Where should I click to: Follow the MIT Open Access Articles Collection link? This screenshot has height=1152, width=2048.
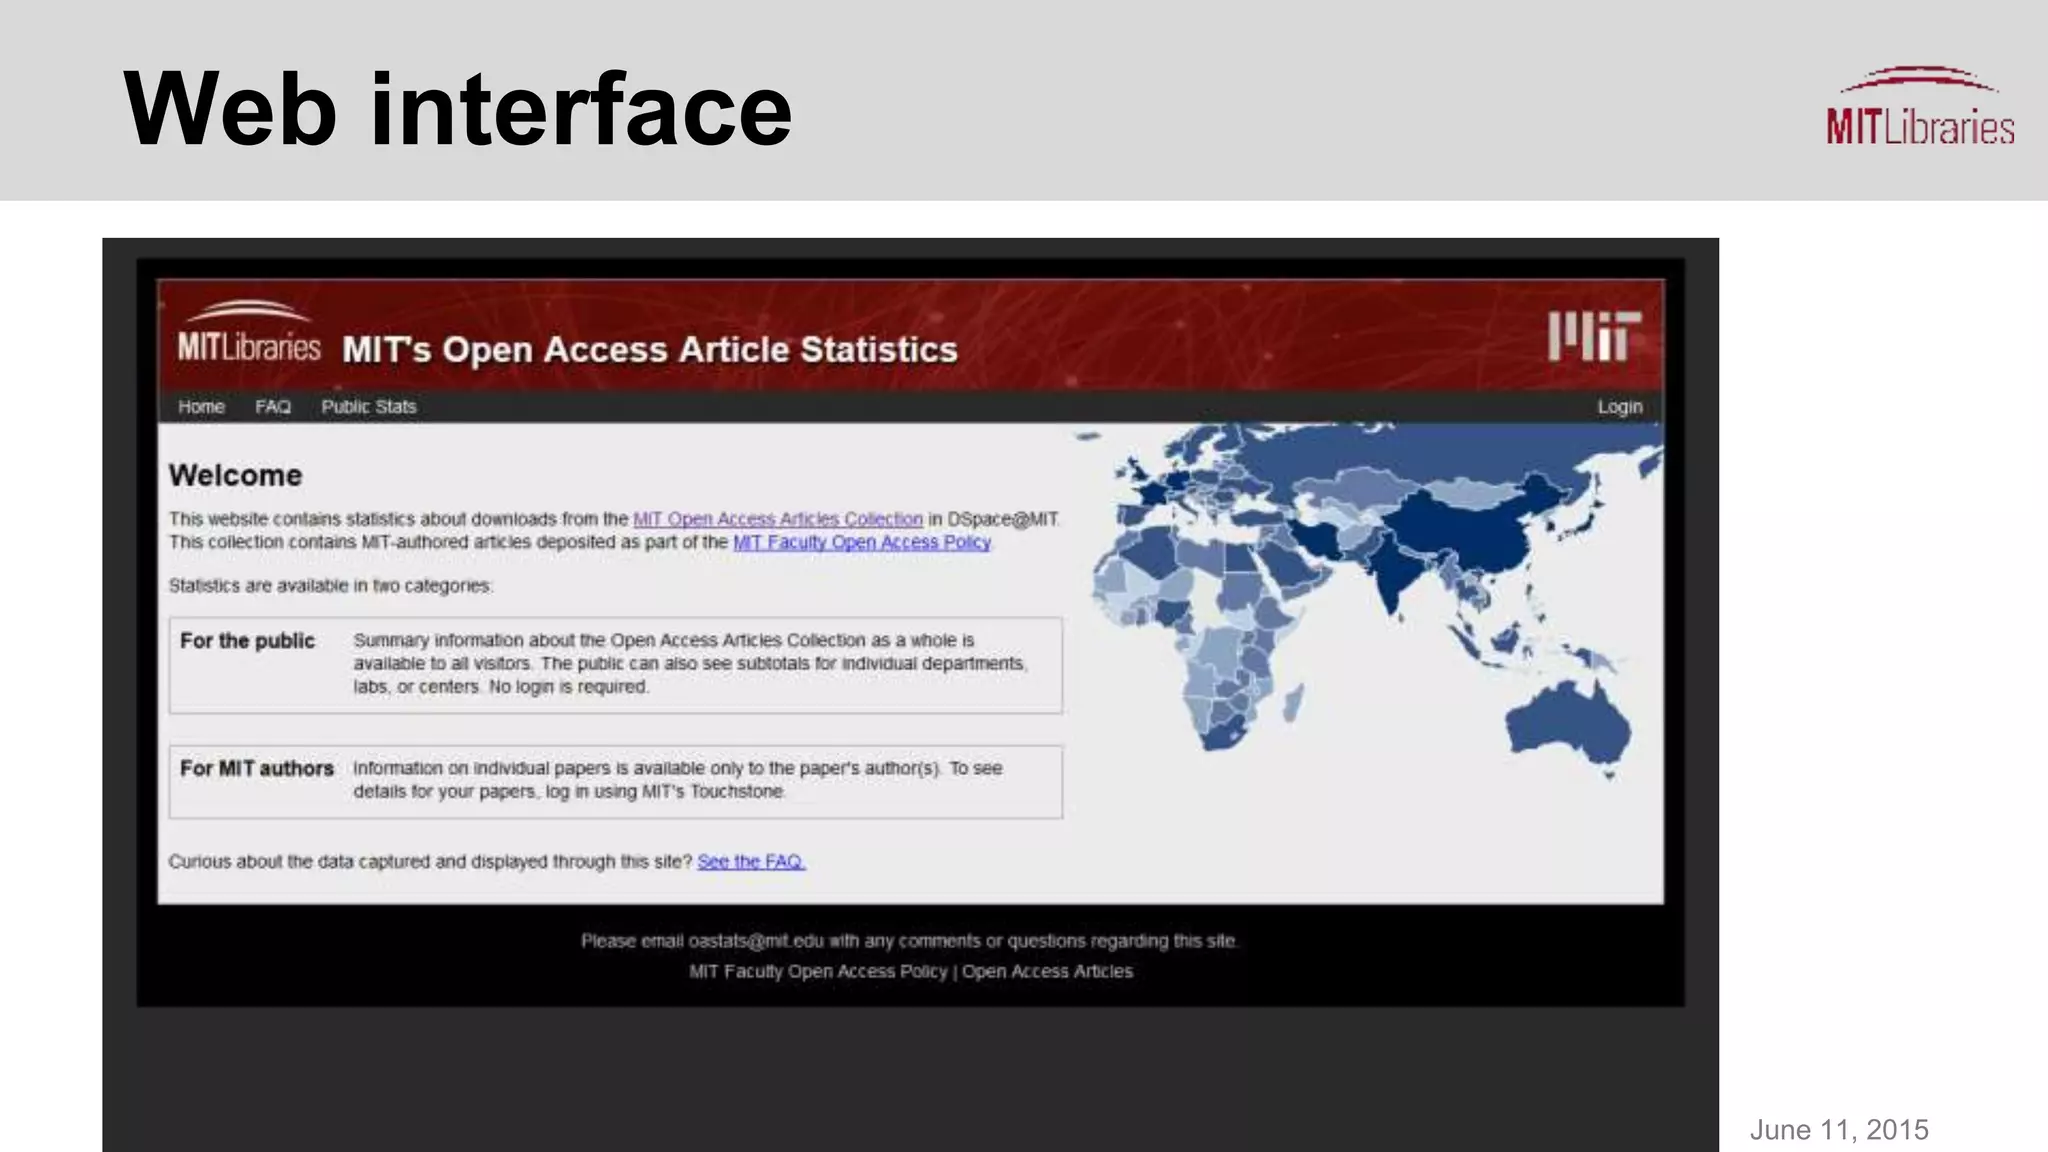tap(778, 519)
